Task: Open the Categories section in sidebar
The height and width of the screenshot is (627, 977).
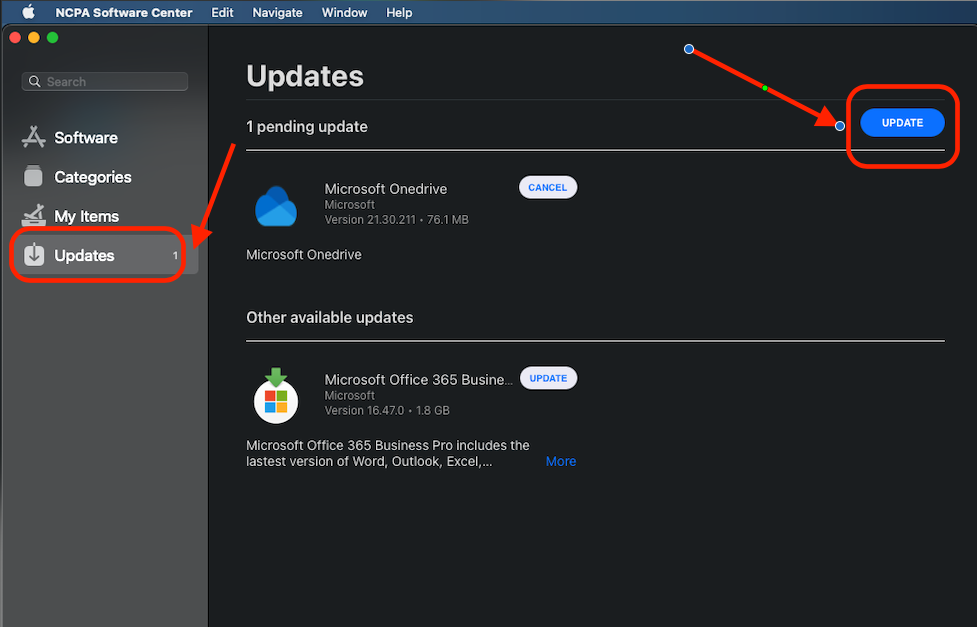Action: [92, 177]
